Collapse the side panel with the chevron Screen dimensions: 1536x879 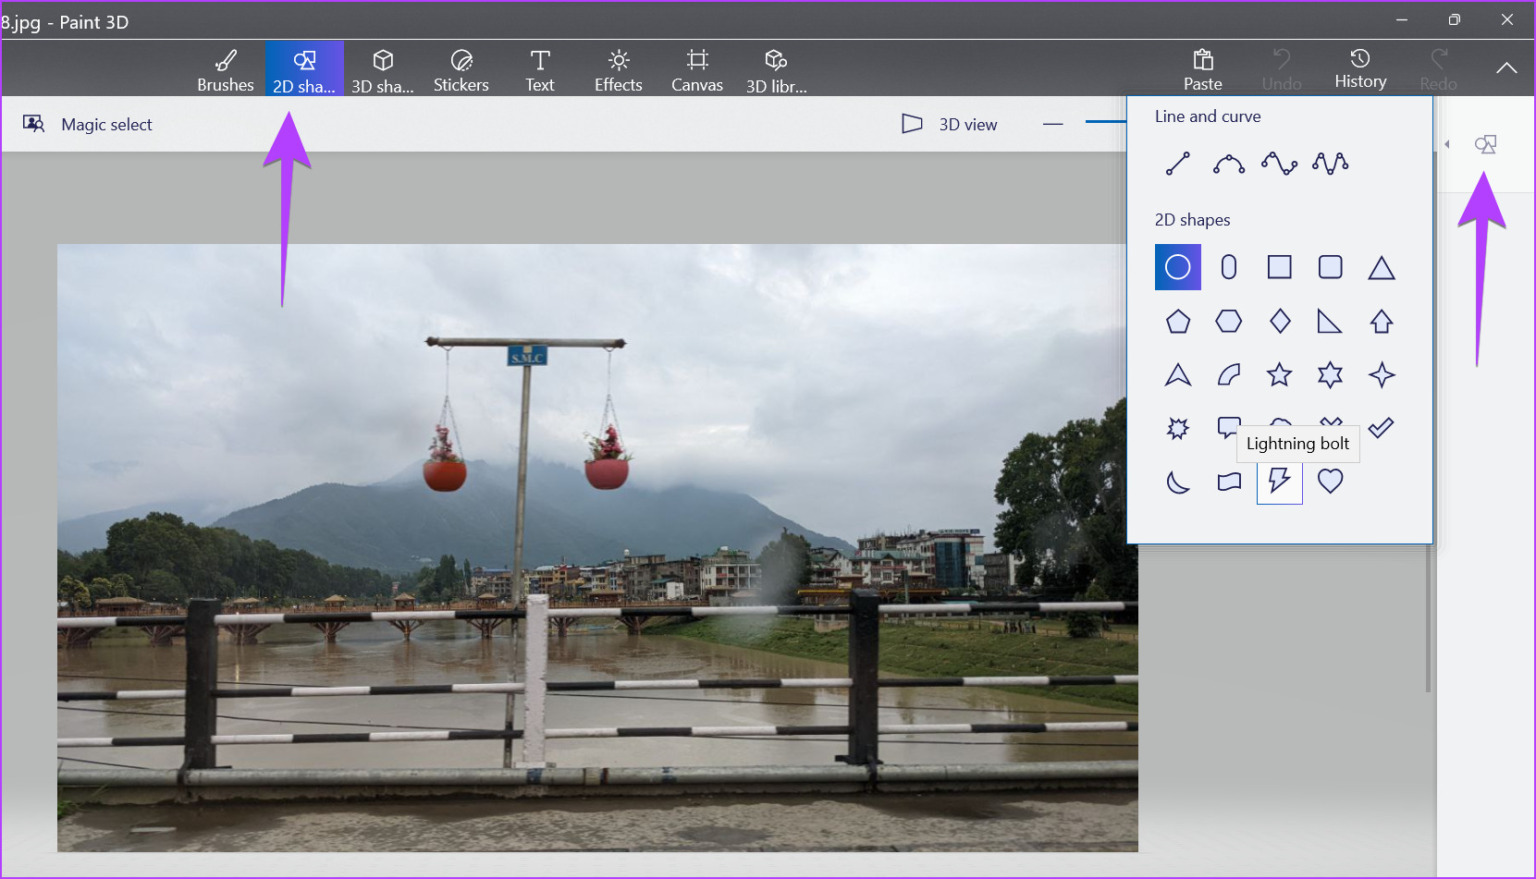click(x=1446, y=143)
